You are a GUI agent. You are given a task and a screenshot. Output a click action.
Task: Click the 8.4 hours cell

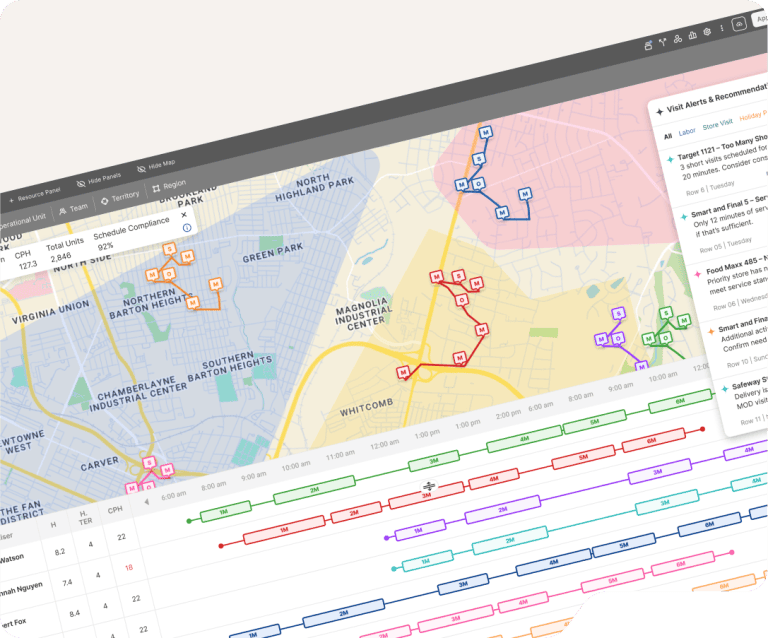(74, 613)
